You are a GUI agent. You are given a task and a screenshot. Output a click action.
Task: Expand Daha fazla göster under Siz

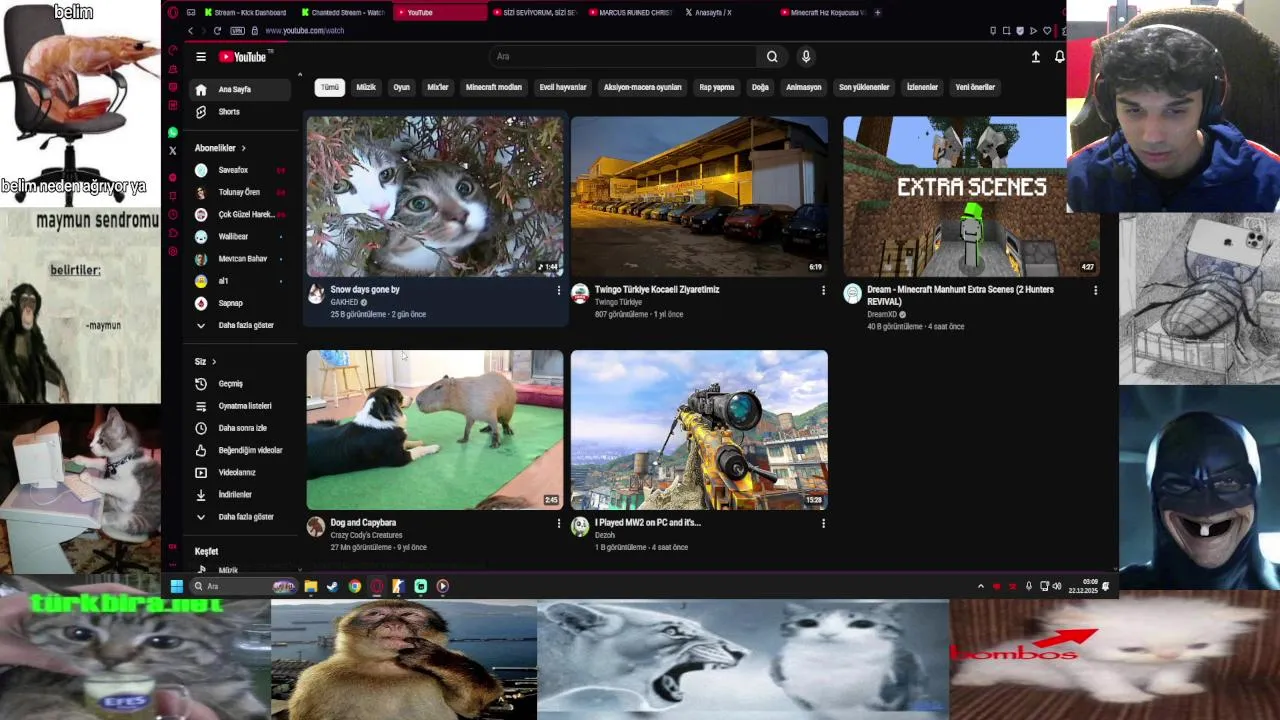click(x=242, y=517)
